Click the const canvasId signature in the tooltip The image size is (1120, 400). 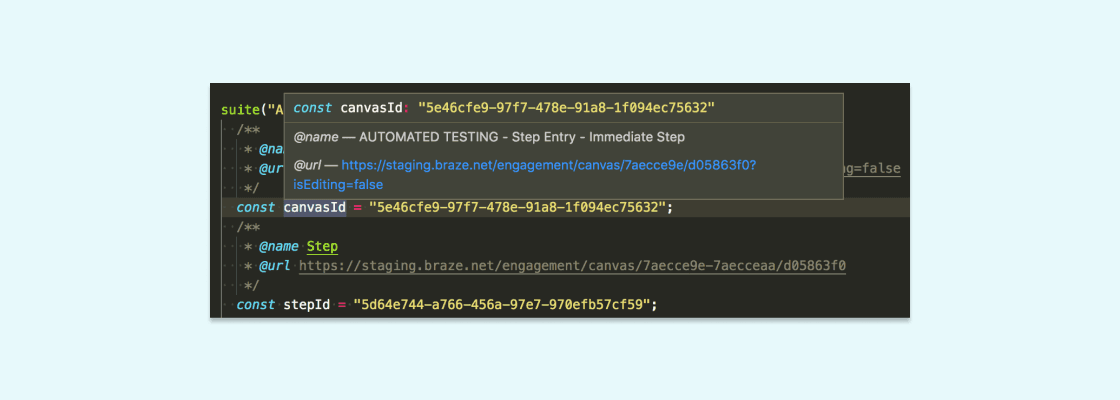351,107
